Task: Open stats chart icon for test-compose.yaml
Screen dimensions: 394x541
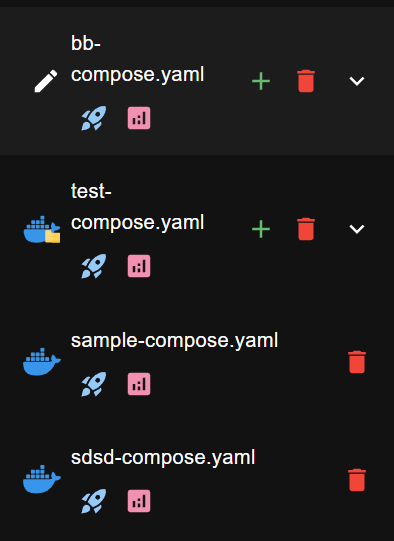Action: 139,266
